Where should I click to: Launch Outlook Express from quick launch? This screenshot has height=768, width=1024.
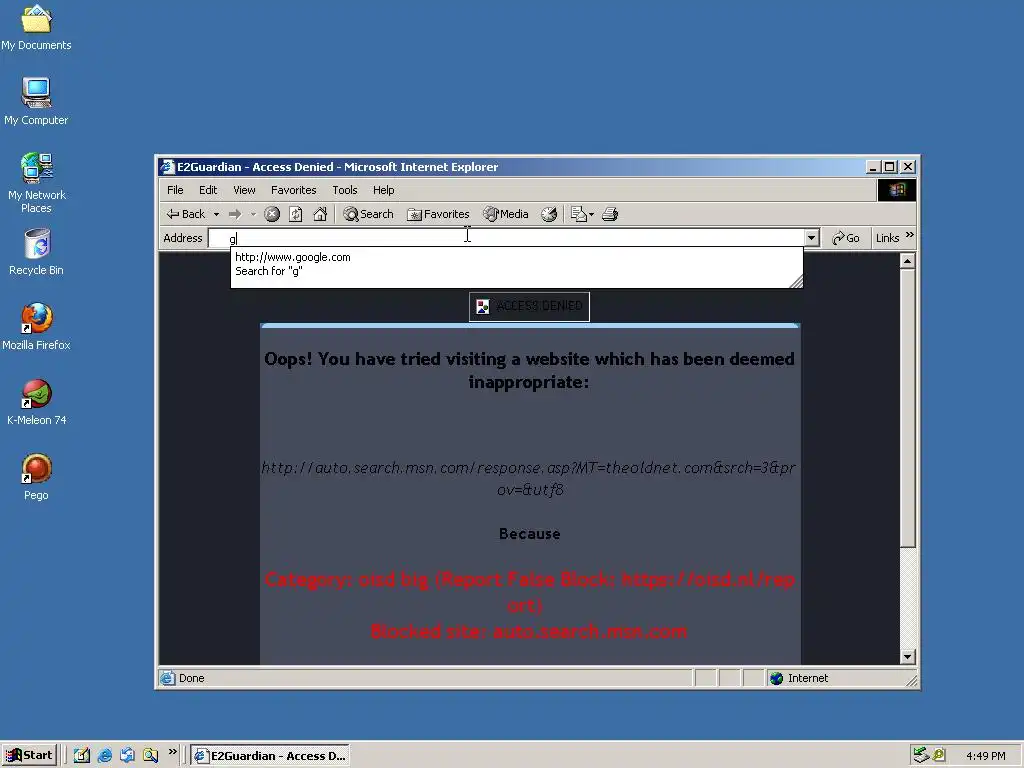127,756
